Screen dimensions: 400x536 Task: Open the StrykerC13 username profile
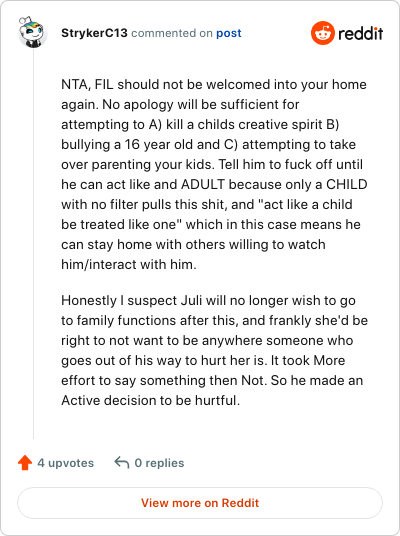[94, 33]
